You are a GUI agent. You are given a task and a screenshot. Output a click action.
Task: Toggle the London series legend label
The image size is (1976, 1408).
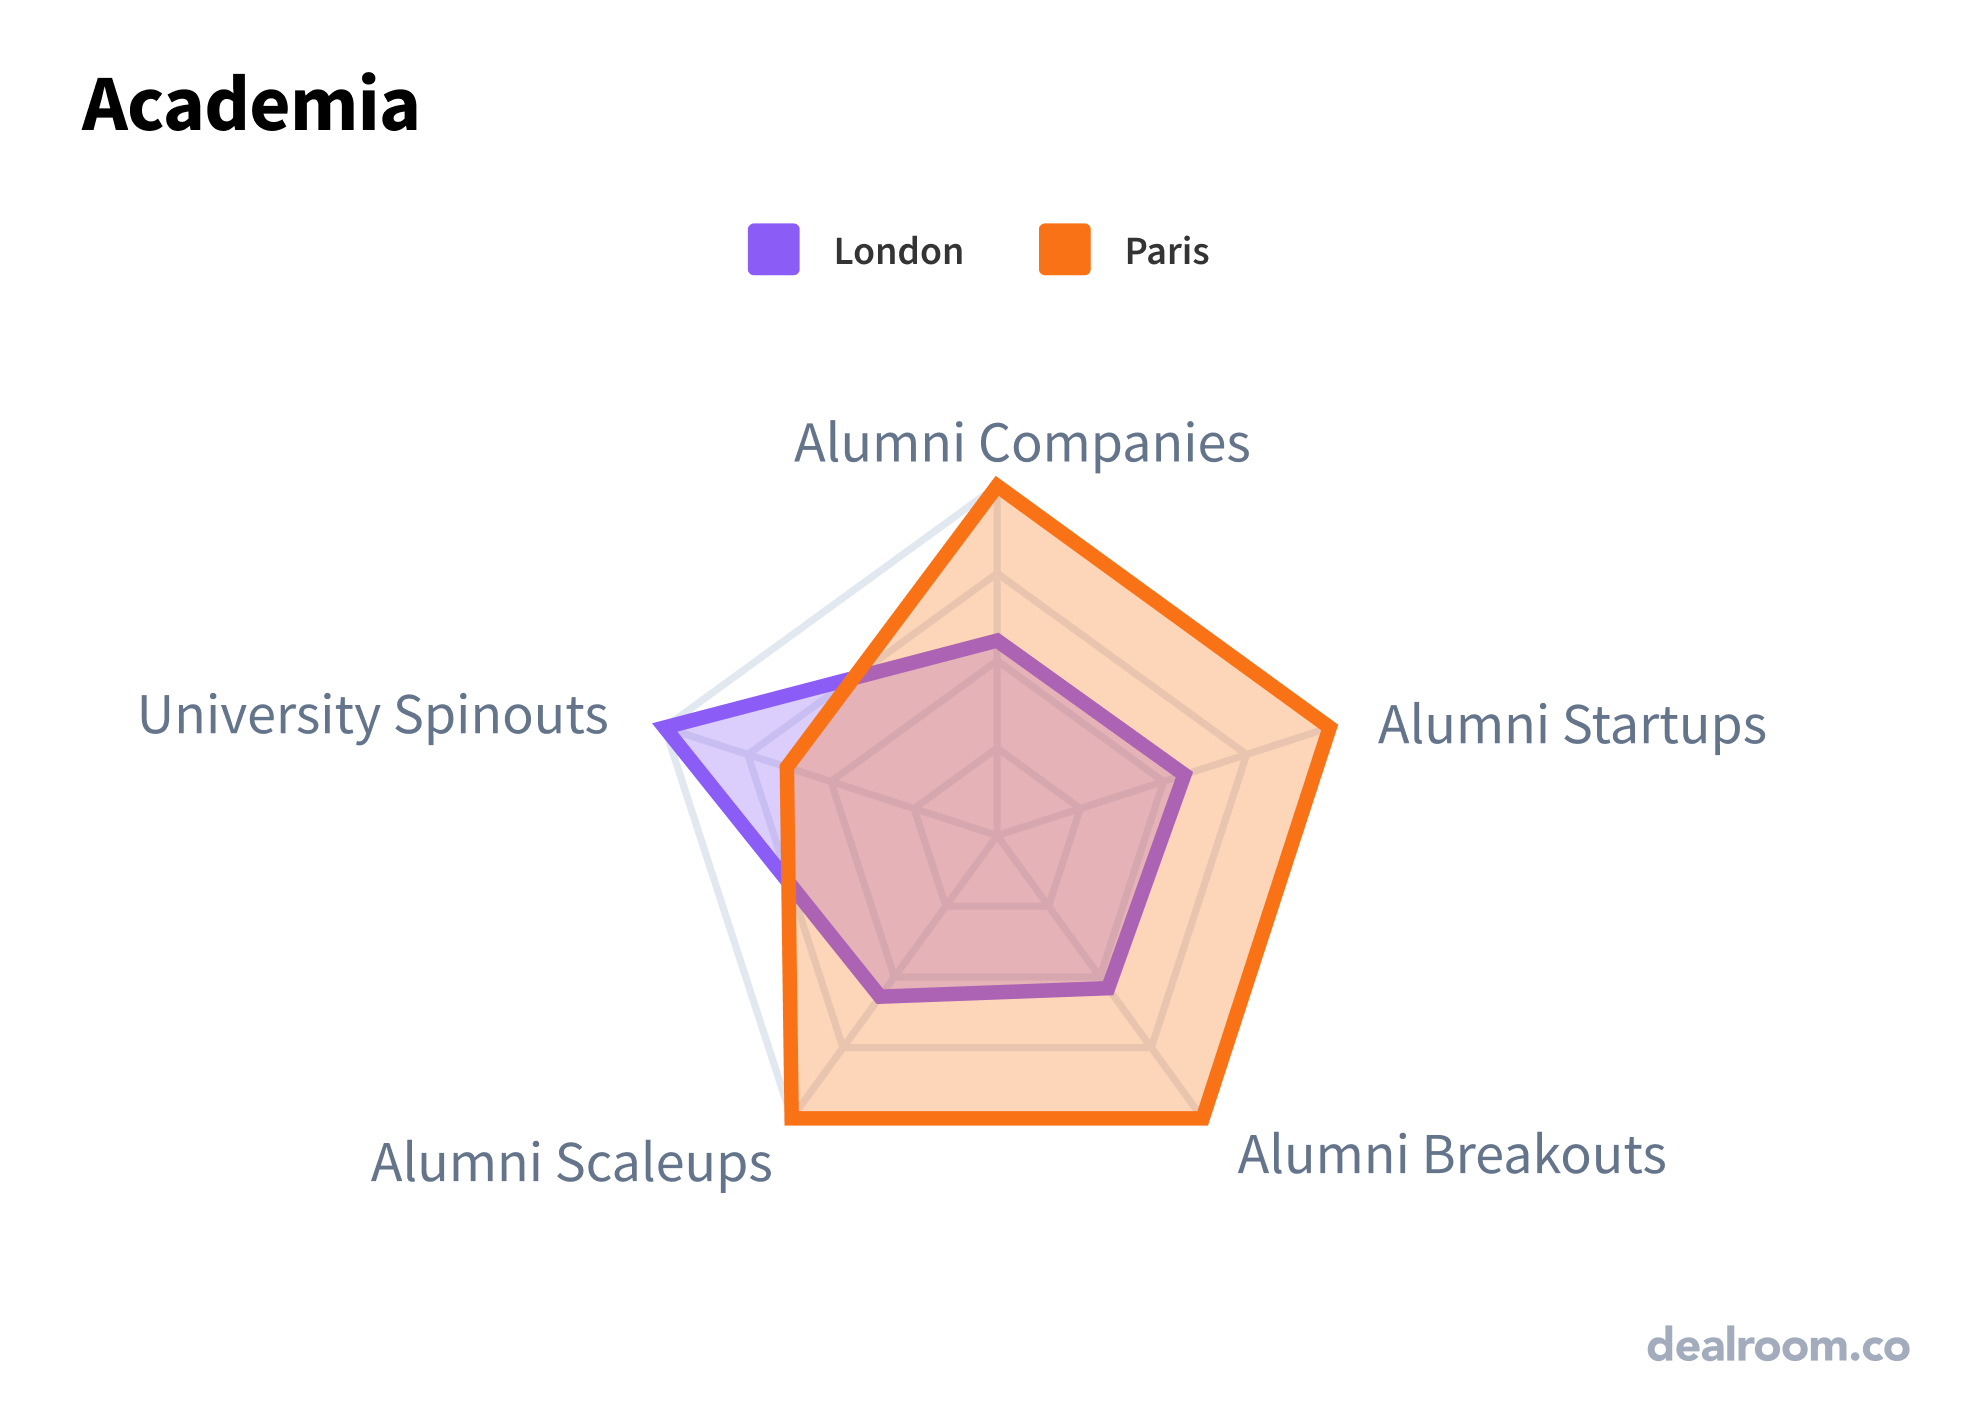tap(898, 251)
